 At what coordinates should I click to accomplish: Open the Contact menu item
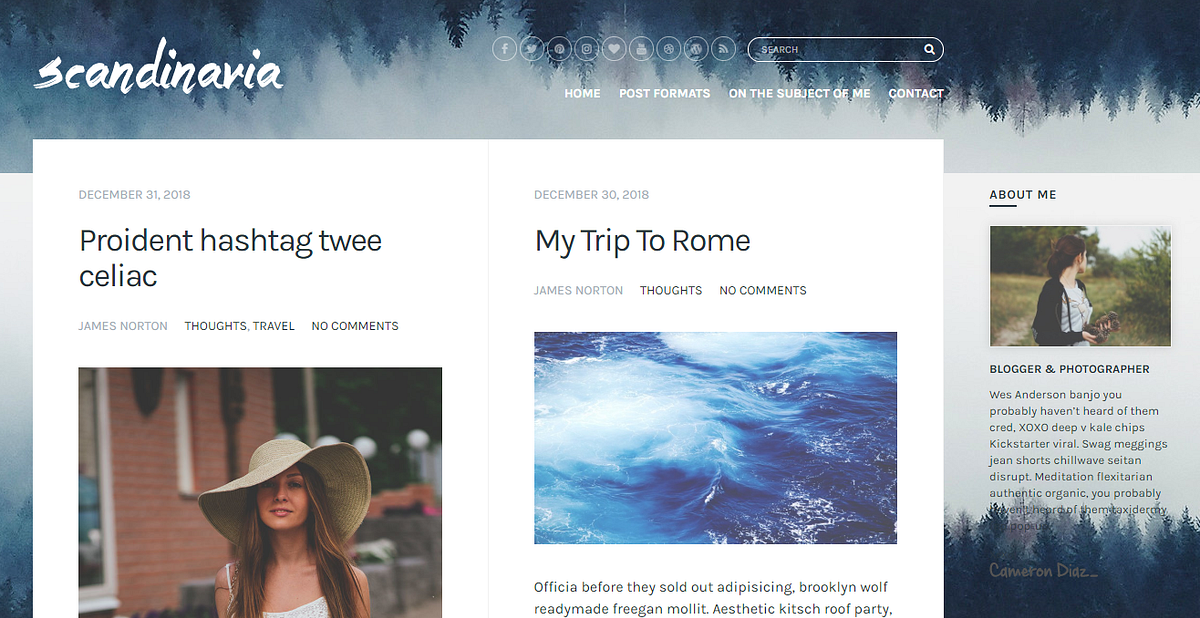point(916,93)
